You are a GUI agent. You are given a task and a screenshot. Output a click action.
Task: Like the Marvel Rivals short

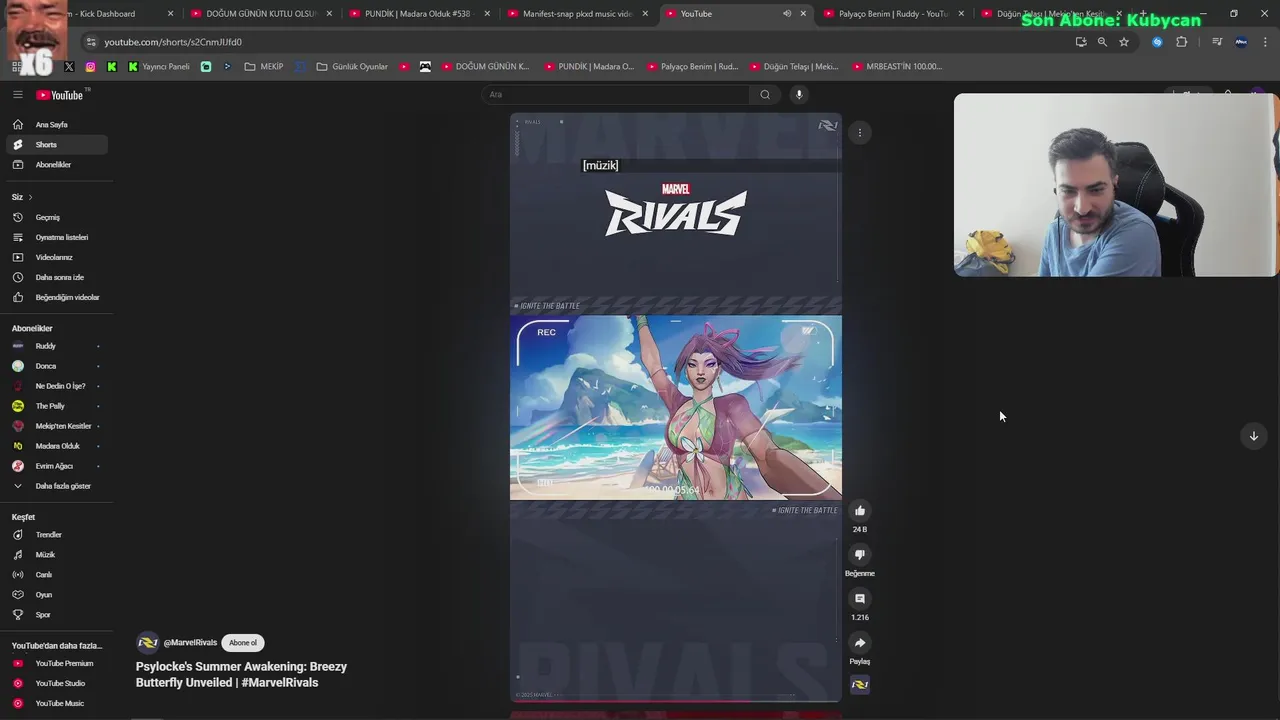point(860,511)
